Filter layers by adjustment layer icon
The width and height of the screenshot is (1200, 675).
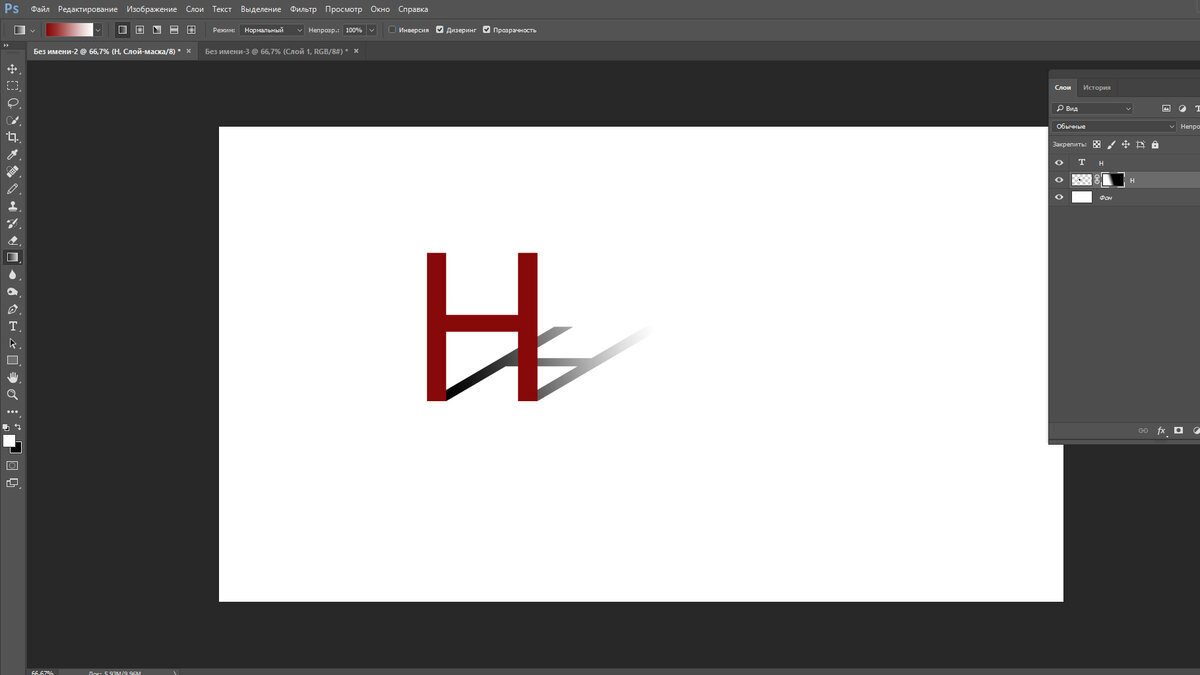pos(1182,108)
